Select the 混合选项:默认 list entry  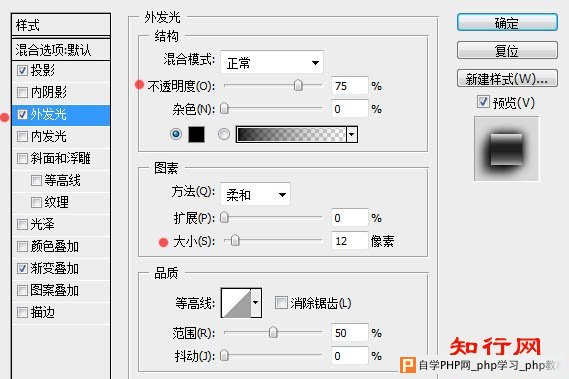[61, 50]
